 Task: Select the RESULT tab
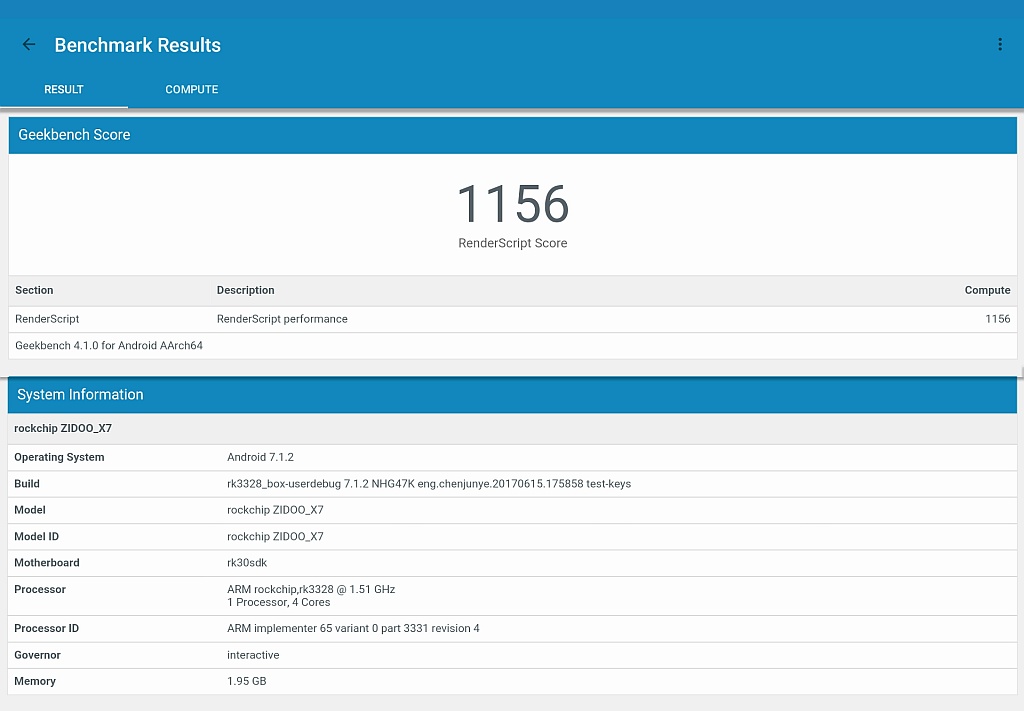coord(63,89)
